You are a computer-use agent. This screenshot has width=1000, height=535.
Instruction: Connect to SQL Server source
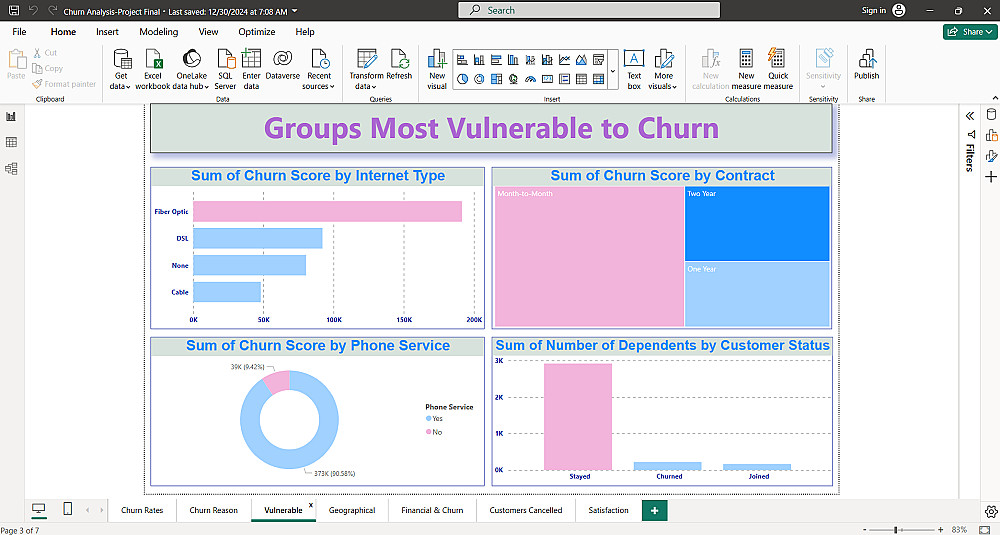click(225, 70)
